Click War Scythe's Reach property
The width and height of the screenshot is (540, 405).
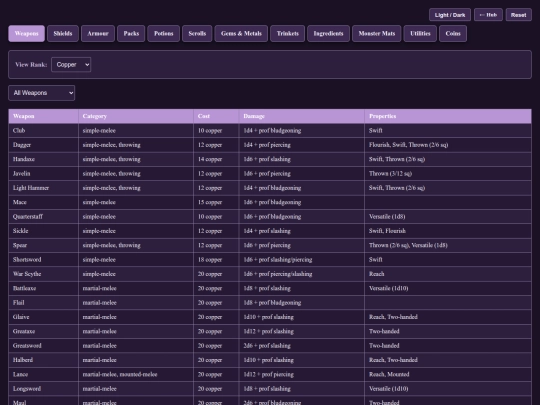(x=376, y=274)
